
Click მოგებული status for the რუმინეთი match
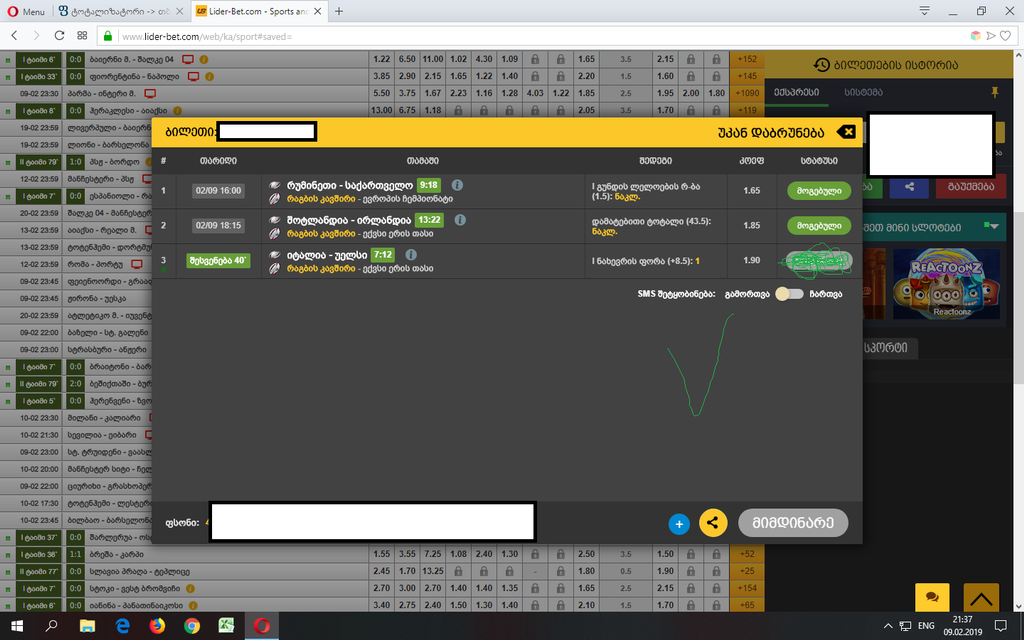819,191
